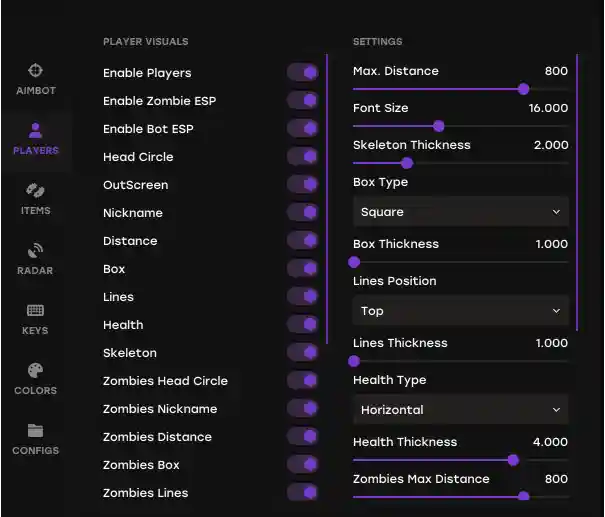Click the Max. Distance slider handle
The height and width of the screenshot is (517, 605).
524,89
